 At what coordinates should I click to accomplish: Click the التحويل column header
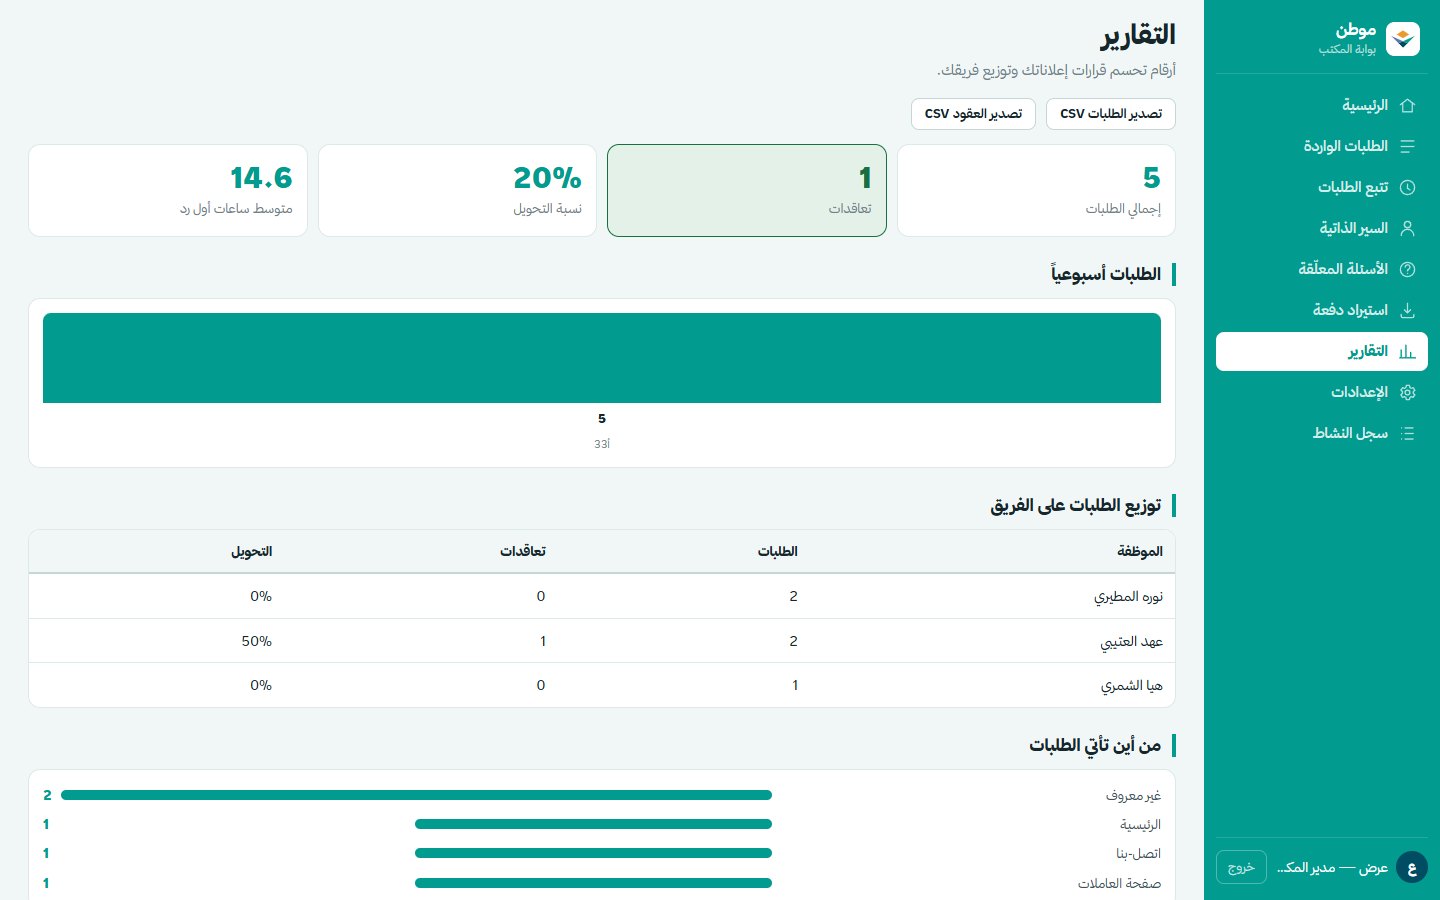(251, 551)
